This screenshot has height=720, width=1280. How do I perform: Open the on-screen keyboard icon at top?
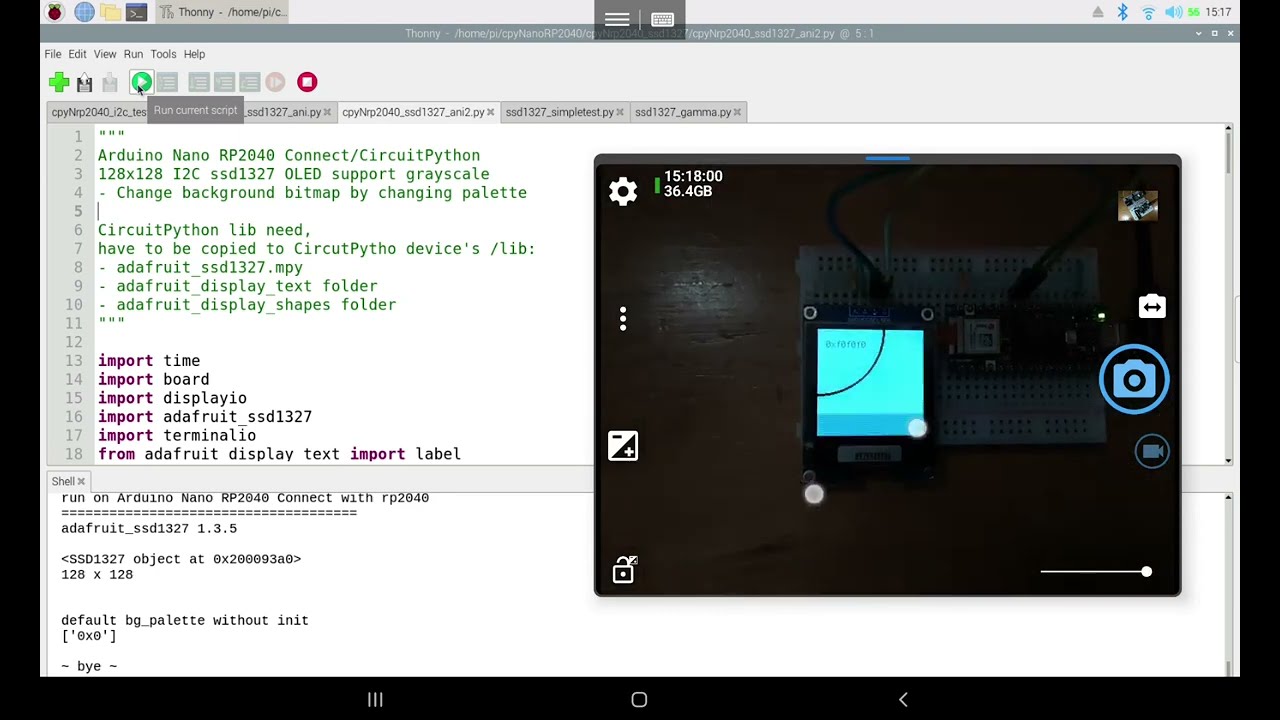pyautogui.click(x=662, y=19)
